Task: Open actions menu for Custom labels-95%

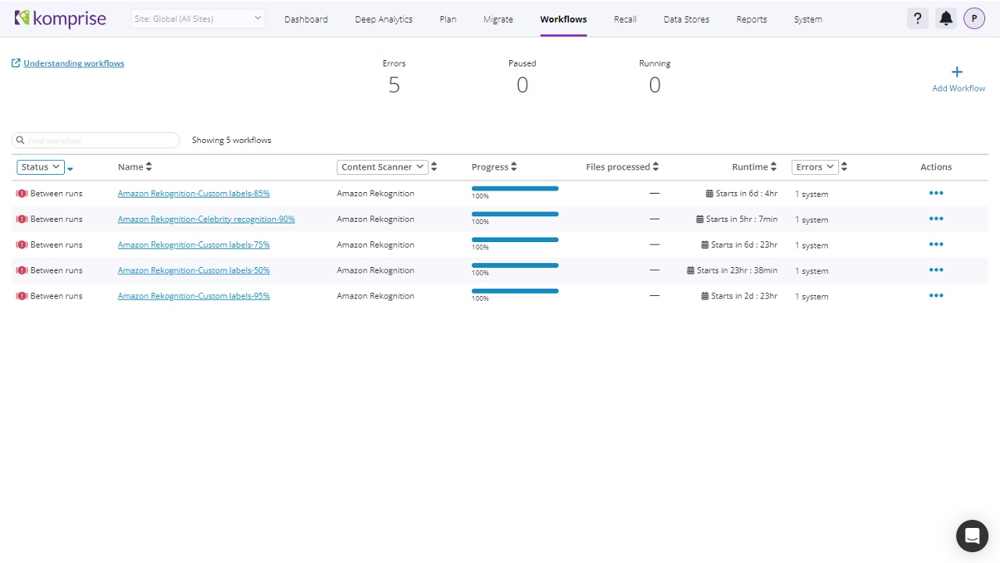Action: [x=936, y=295]
